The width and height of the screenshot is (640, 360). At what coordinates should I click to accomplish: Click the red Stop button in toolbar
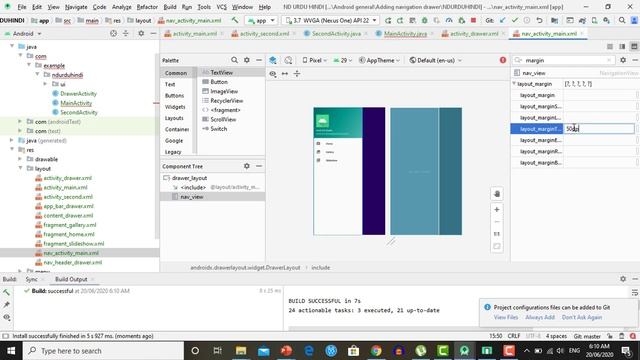point(473,20)
